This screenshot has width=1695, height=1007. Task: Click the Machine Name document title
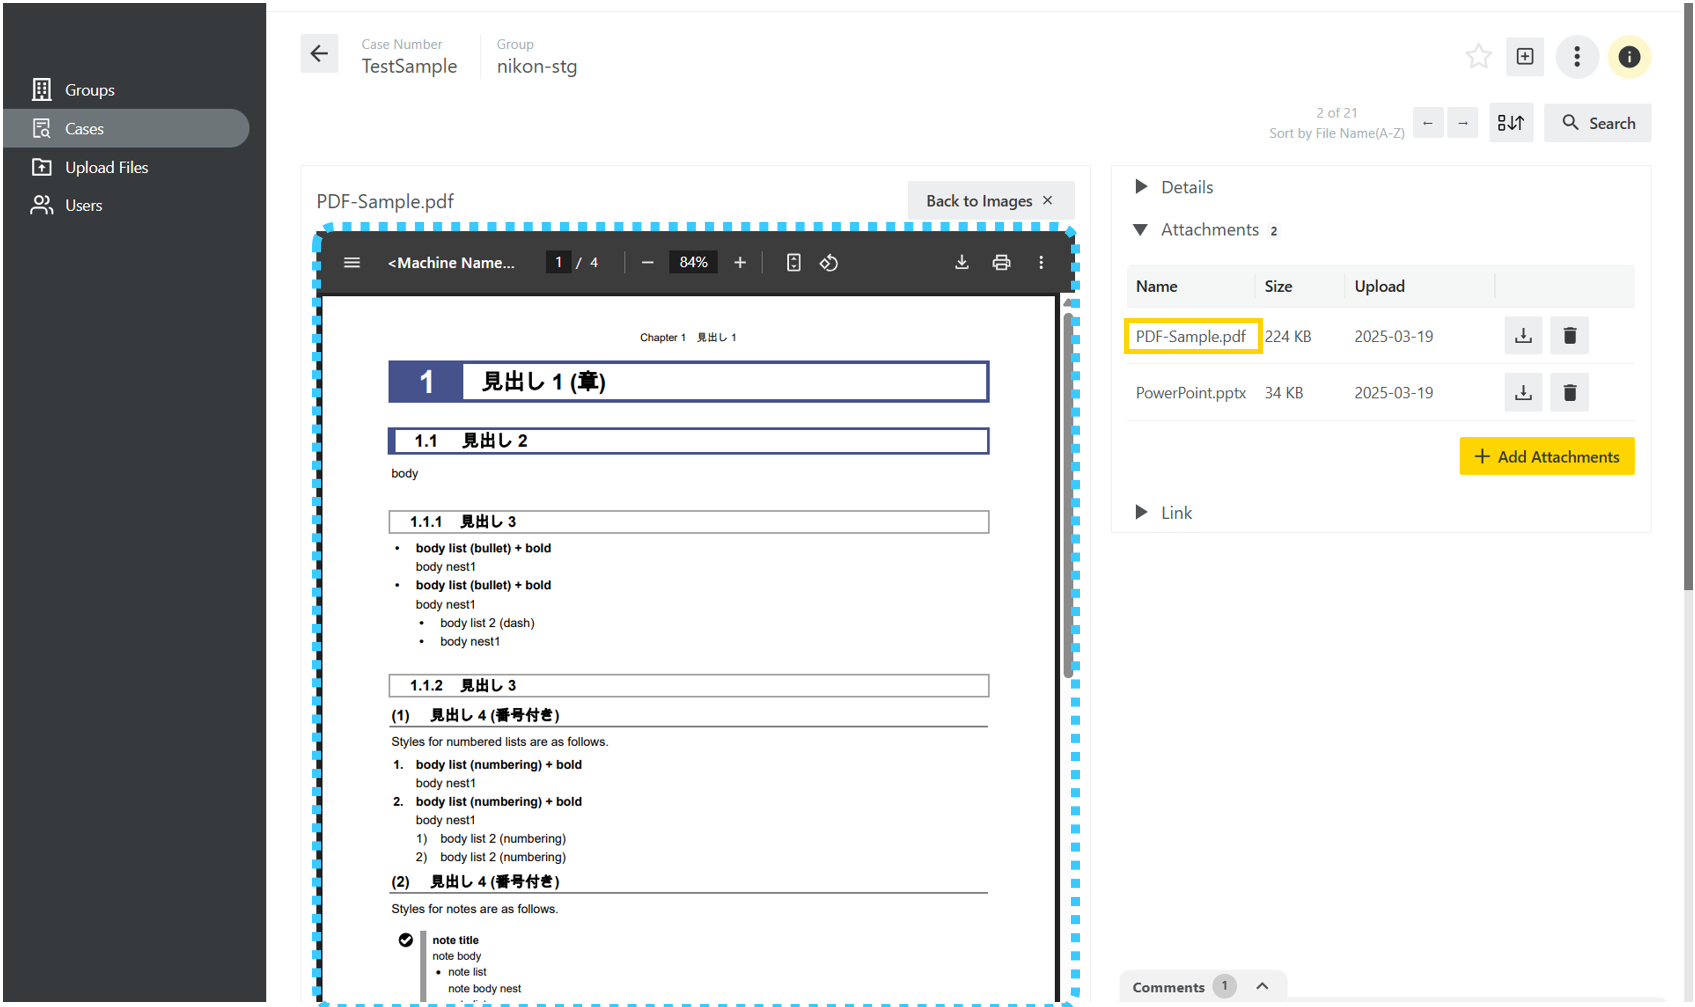451,263
